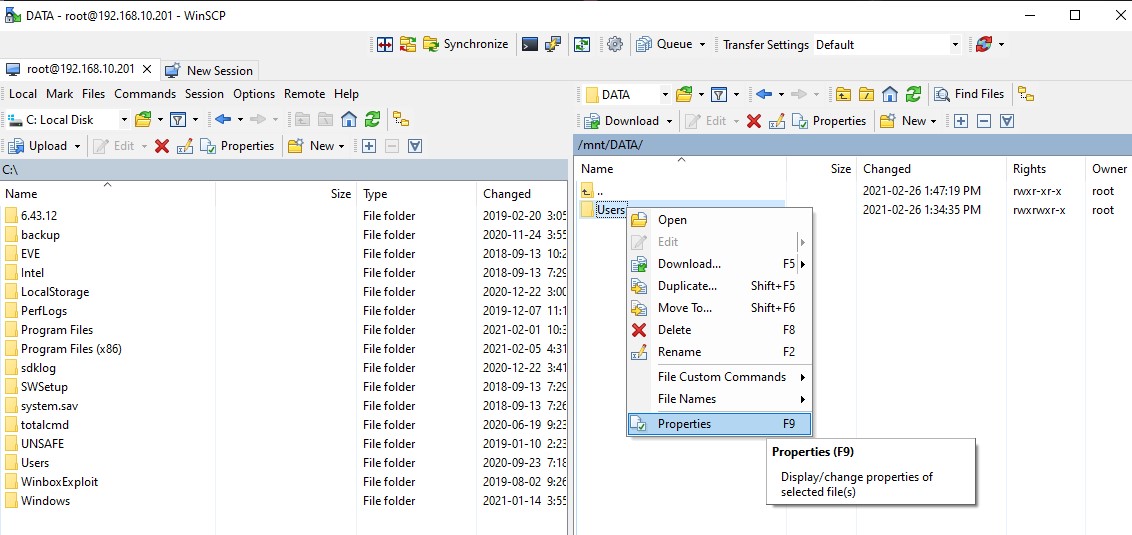
Task: Click the local select files plus icon
Action: tap(369, 146)
